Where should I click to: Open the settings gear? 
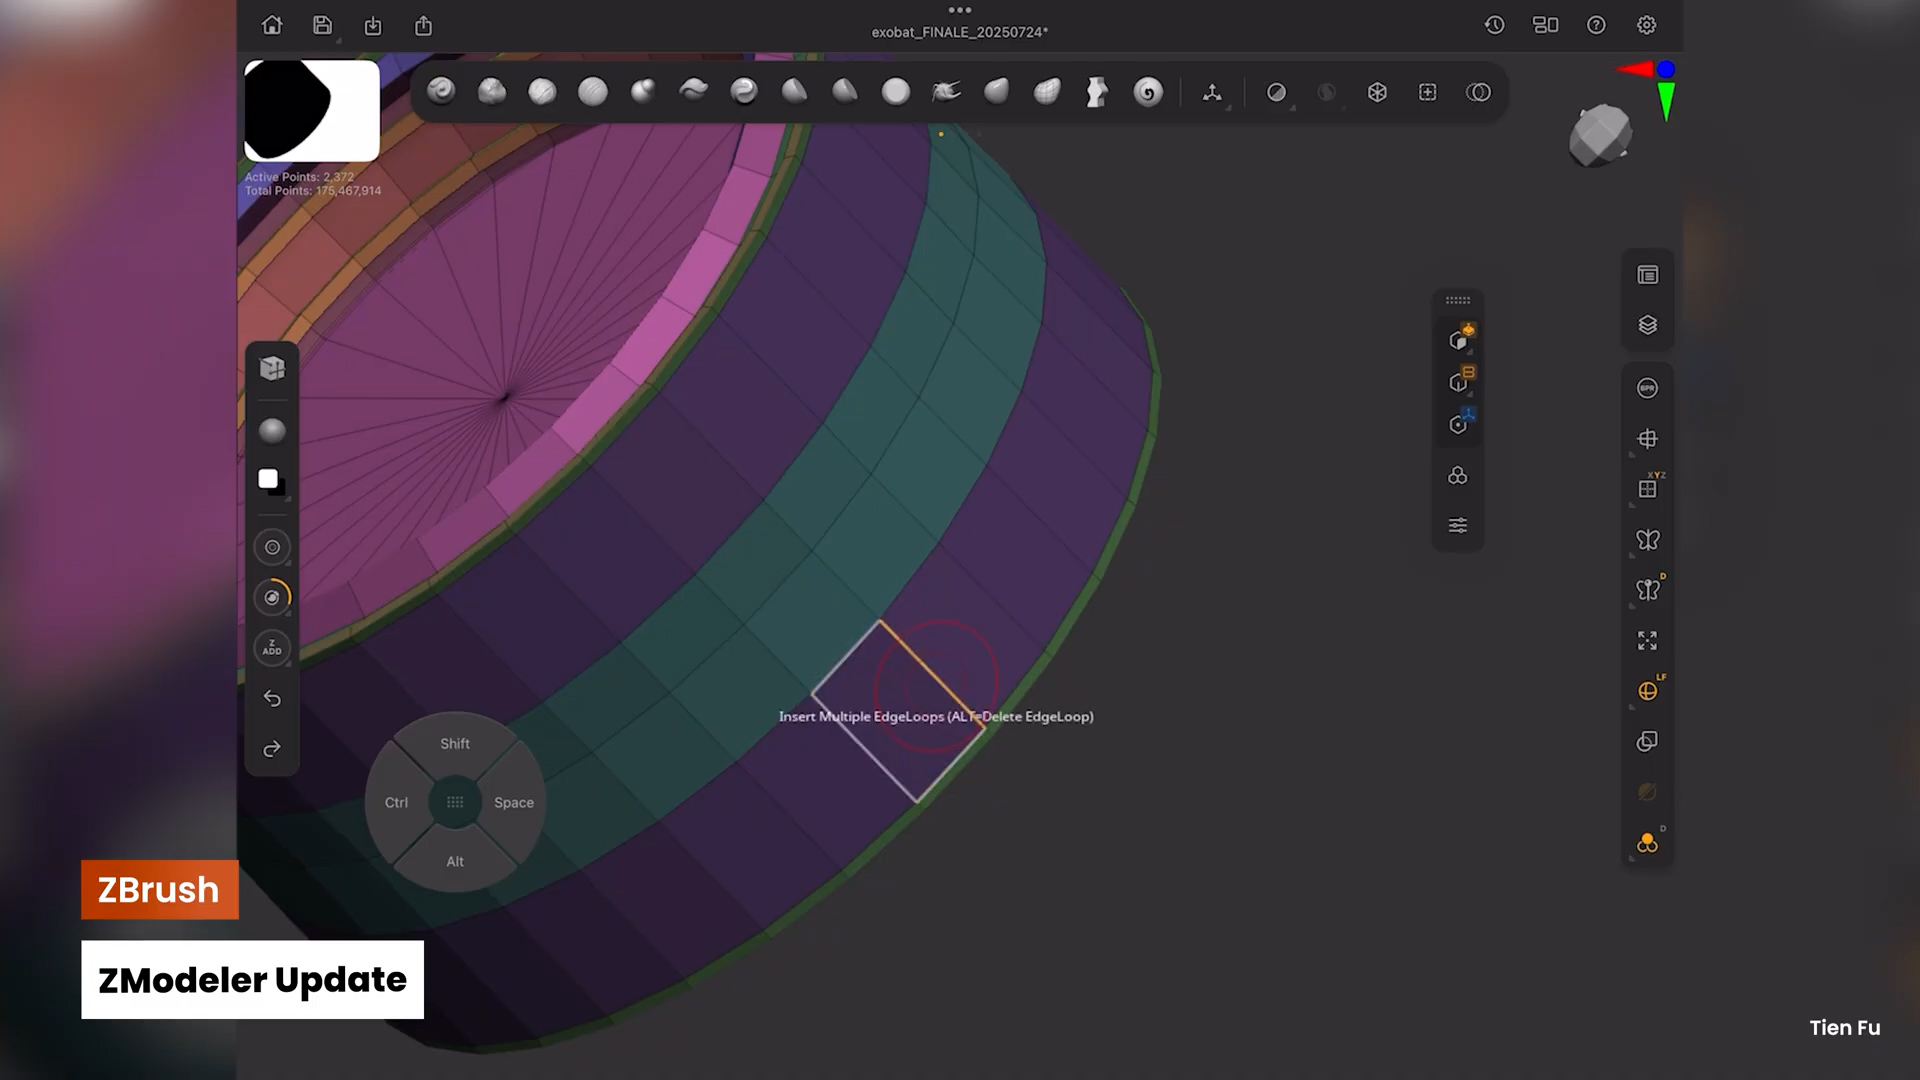1646,26
